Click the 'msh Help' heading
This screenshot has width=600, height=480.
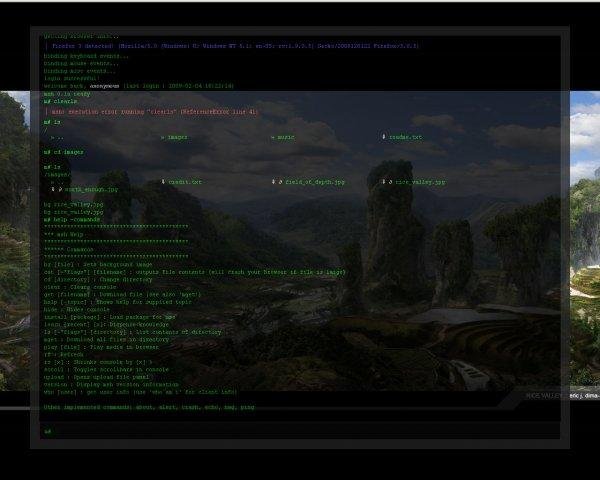(x=64, y=234)
